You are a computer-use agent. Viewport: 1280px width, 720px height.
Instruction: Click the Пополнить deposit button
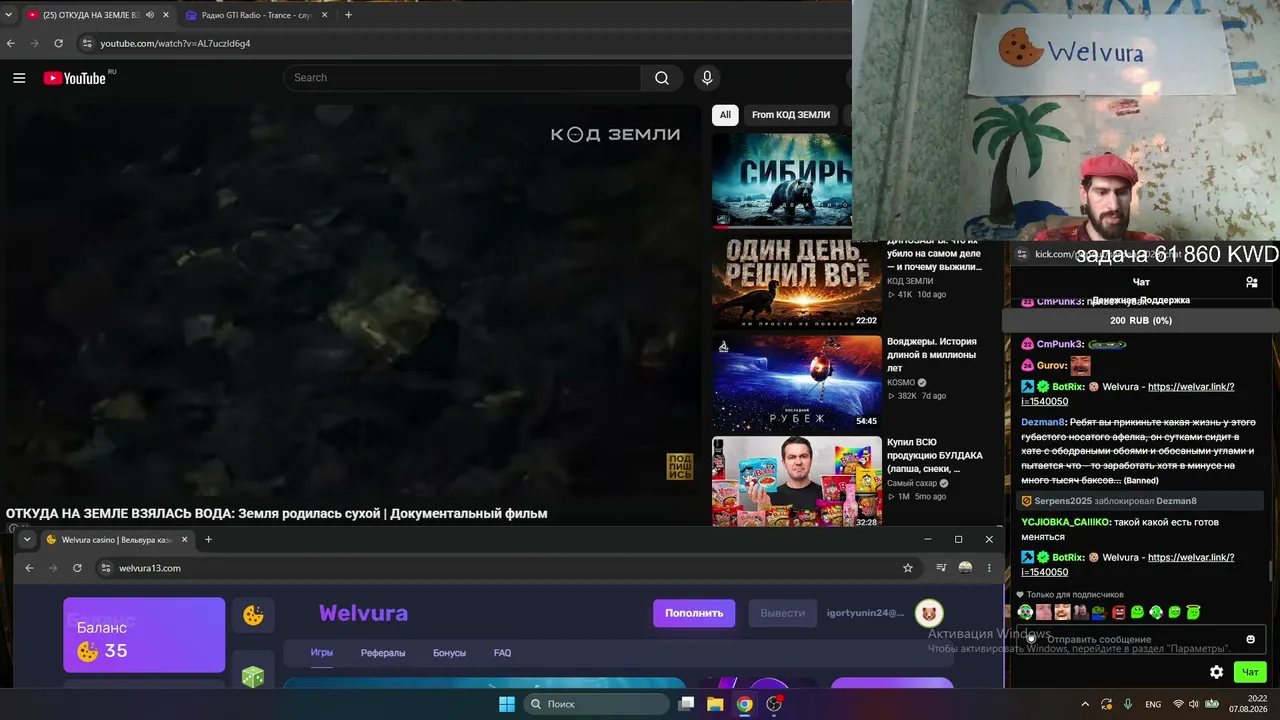(x=694, y=613)
